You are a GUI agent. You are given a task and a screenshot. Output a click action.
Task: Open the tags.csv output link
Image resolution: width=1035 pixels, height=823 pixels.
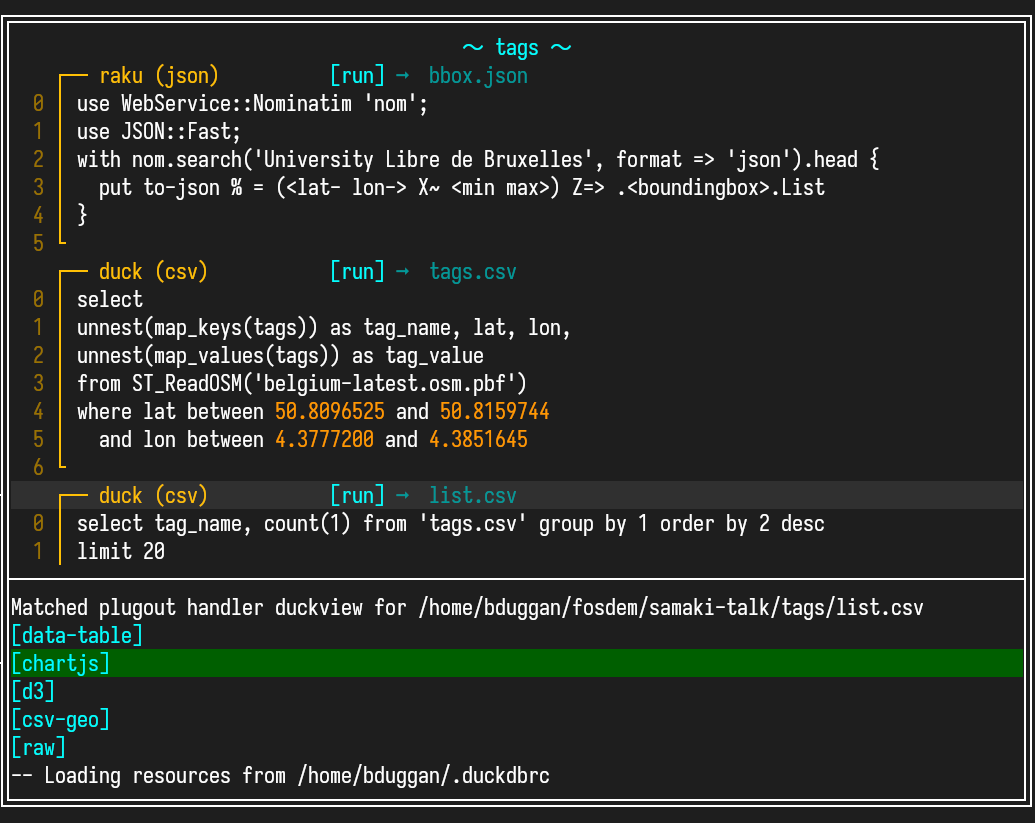pyautogui.click(x=472, y=272)
